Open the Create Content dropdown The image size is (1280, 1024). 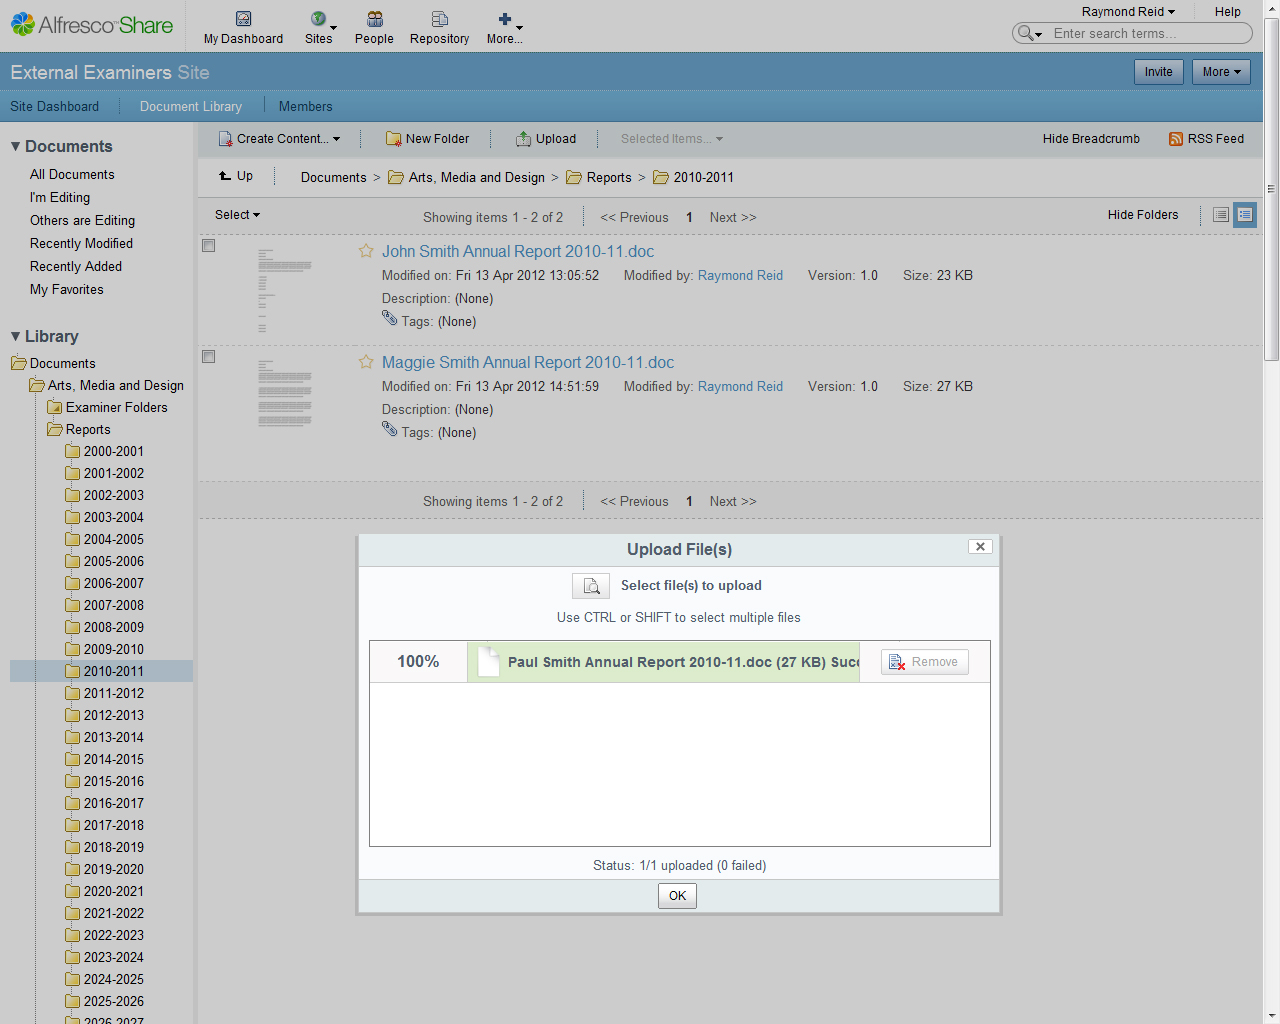click(279, 138)
